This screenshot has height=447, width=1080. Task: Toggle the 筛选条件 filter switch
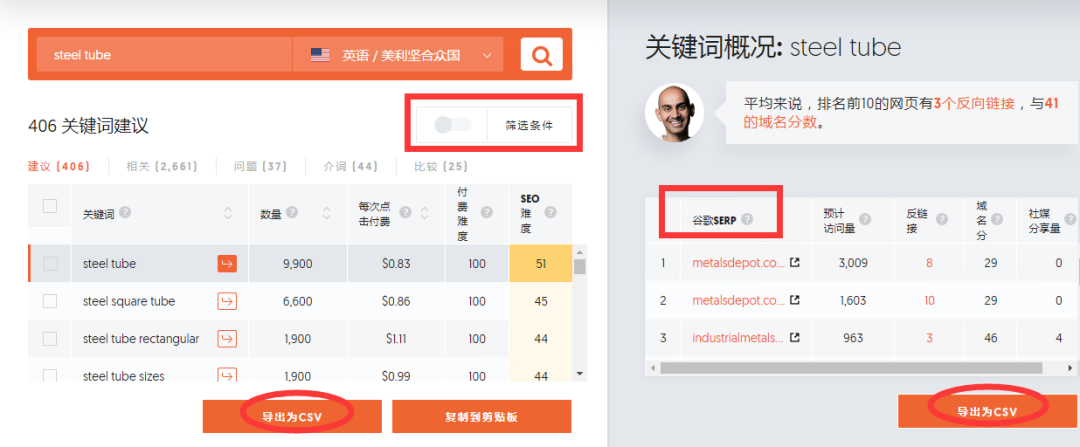point(453,125)
